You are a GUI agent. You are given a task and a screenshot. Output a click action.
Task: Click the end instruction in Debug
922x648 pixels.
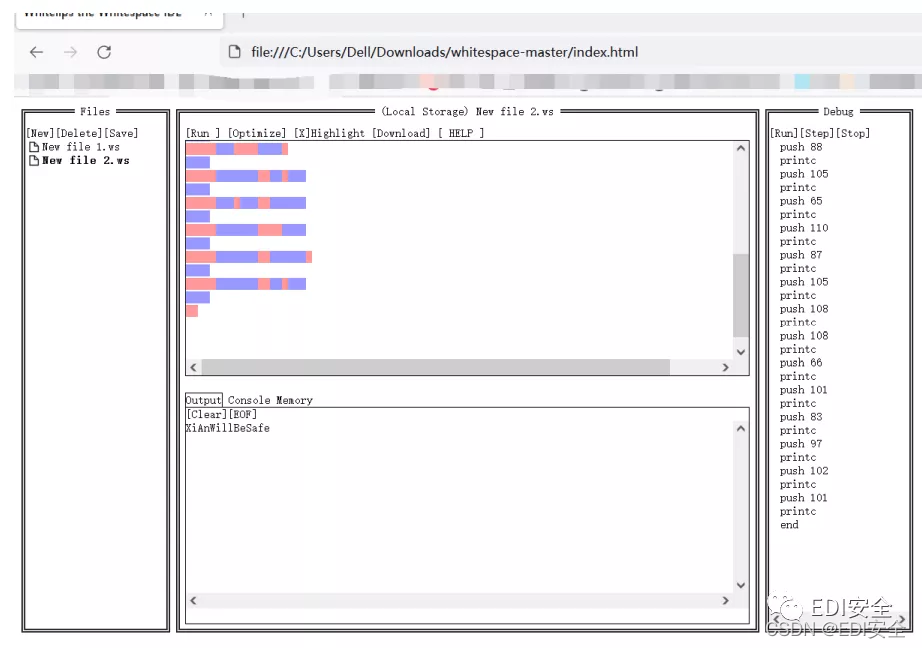click(789, 525)
